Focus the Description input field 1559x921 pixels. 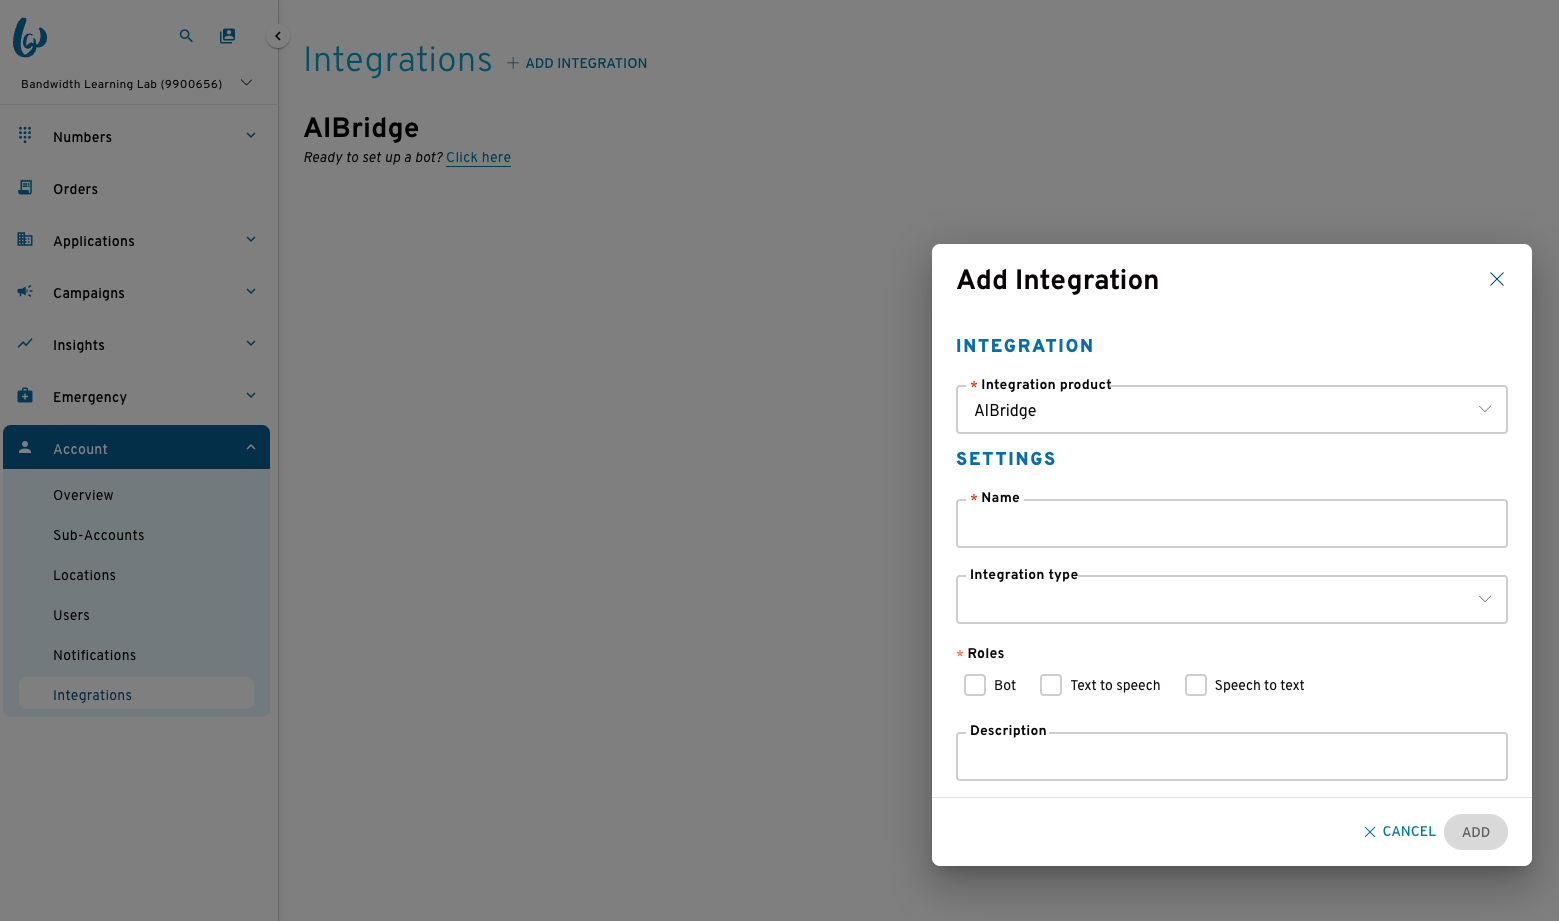pyautogui.click(x=1232, y=756)
